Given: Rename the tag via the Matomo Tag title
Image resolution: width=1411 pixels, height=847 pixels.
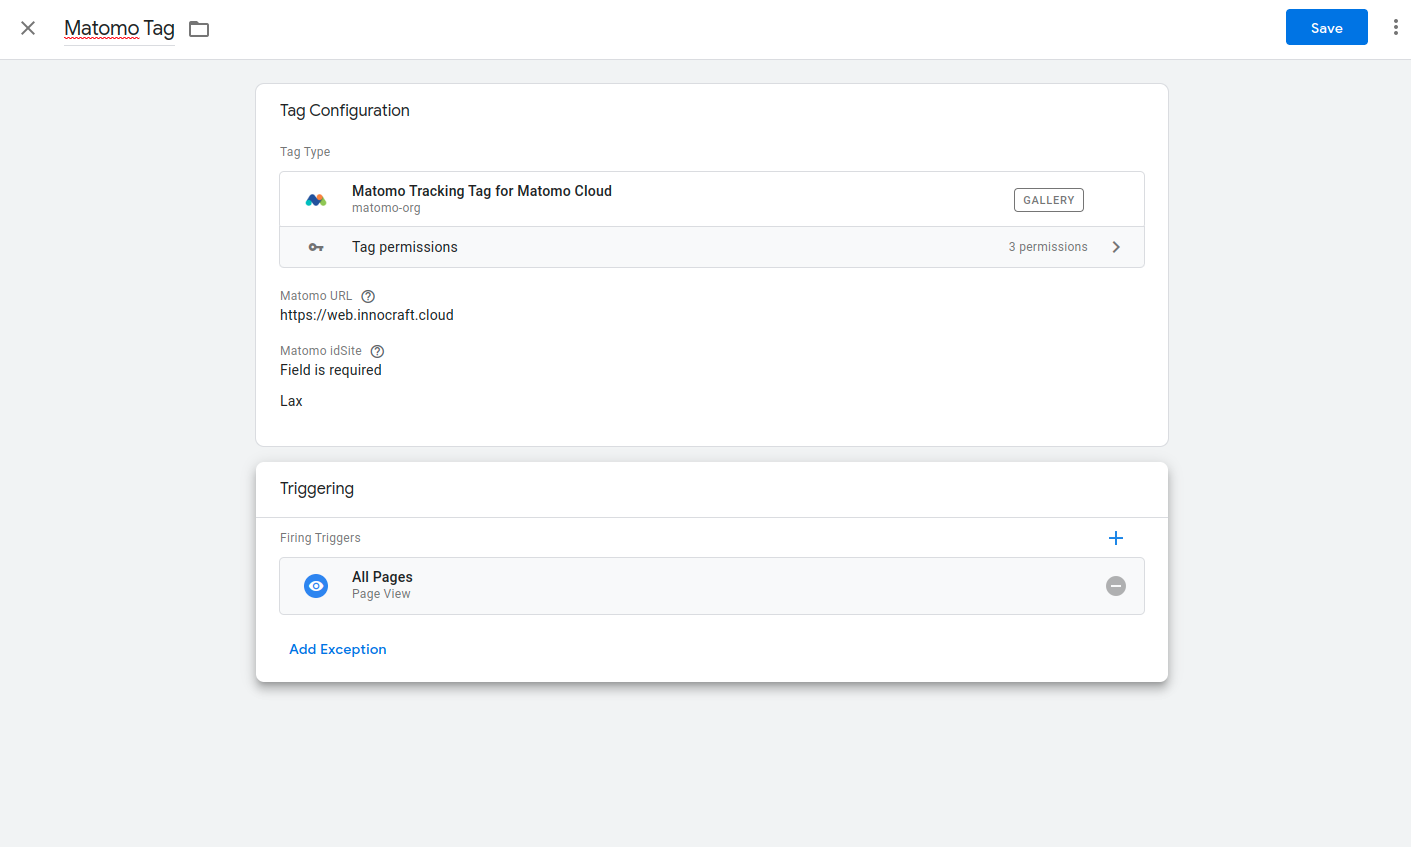Looking at the screenshot, I should [119, 28].
